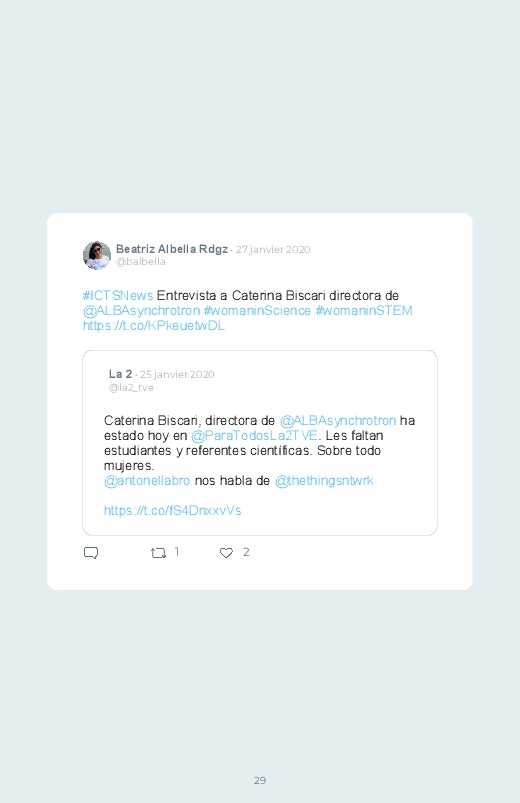The image size is (520, 803).
Task: Open the @antonellabro mention
Action: tap(147, 480)
